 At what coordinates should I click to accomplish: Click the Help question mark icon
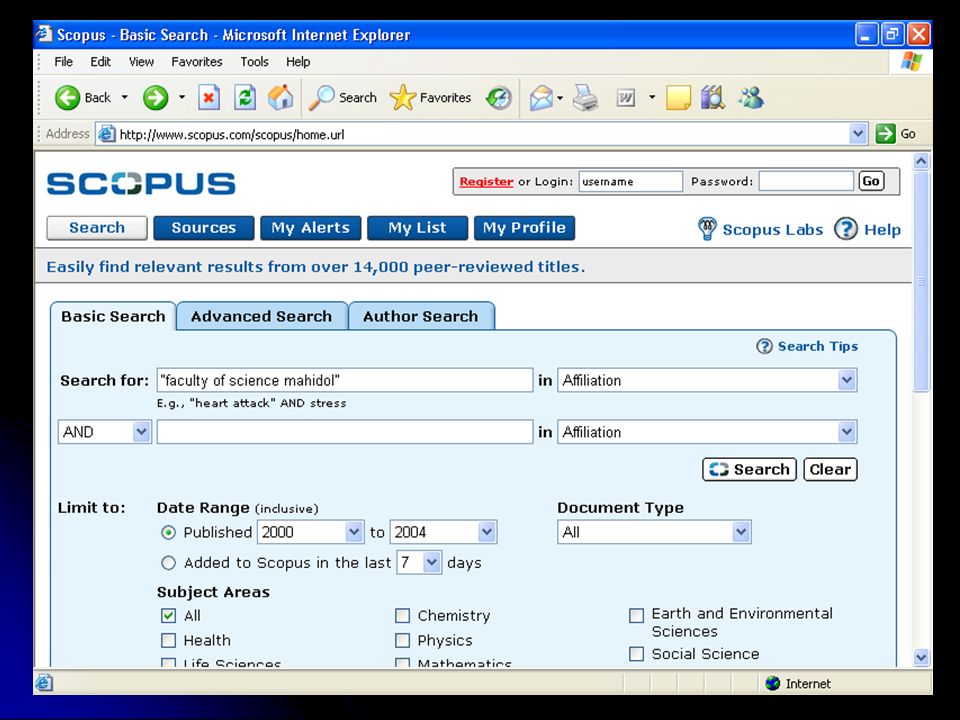tap(846, 229)
